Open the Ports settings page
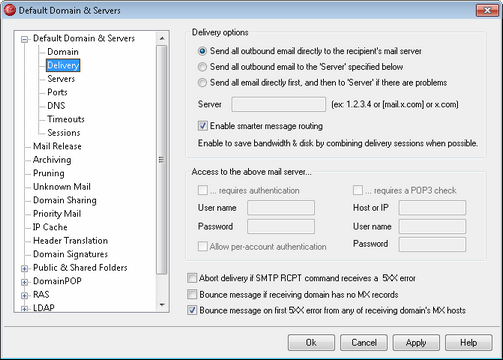Image resolution: width=503 pixels, height=360 pixels. pos(57,92)
